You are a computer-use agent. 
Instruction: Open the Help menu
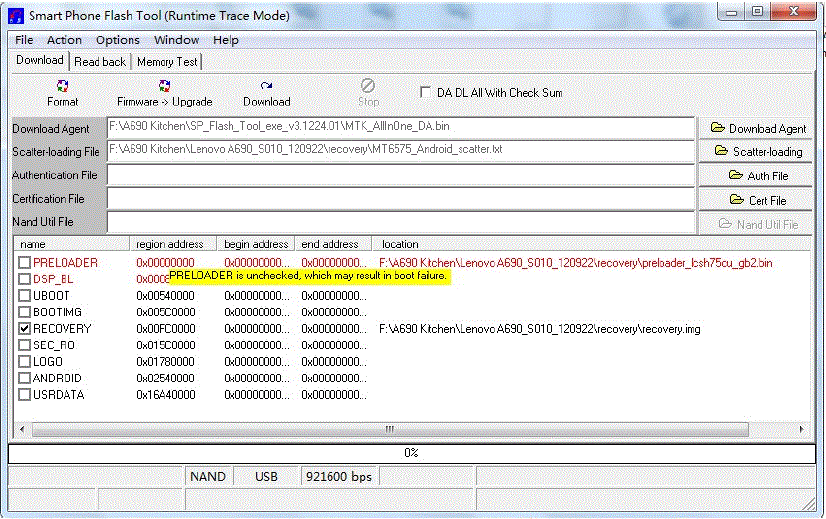225,40
